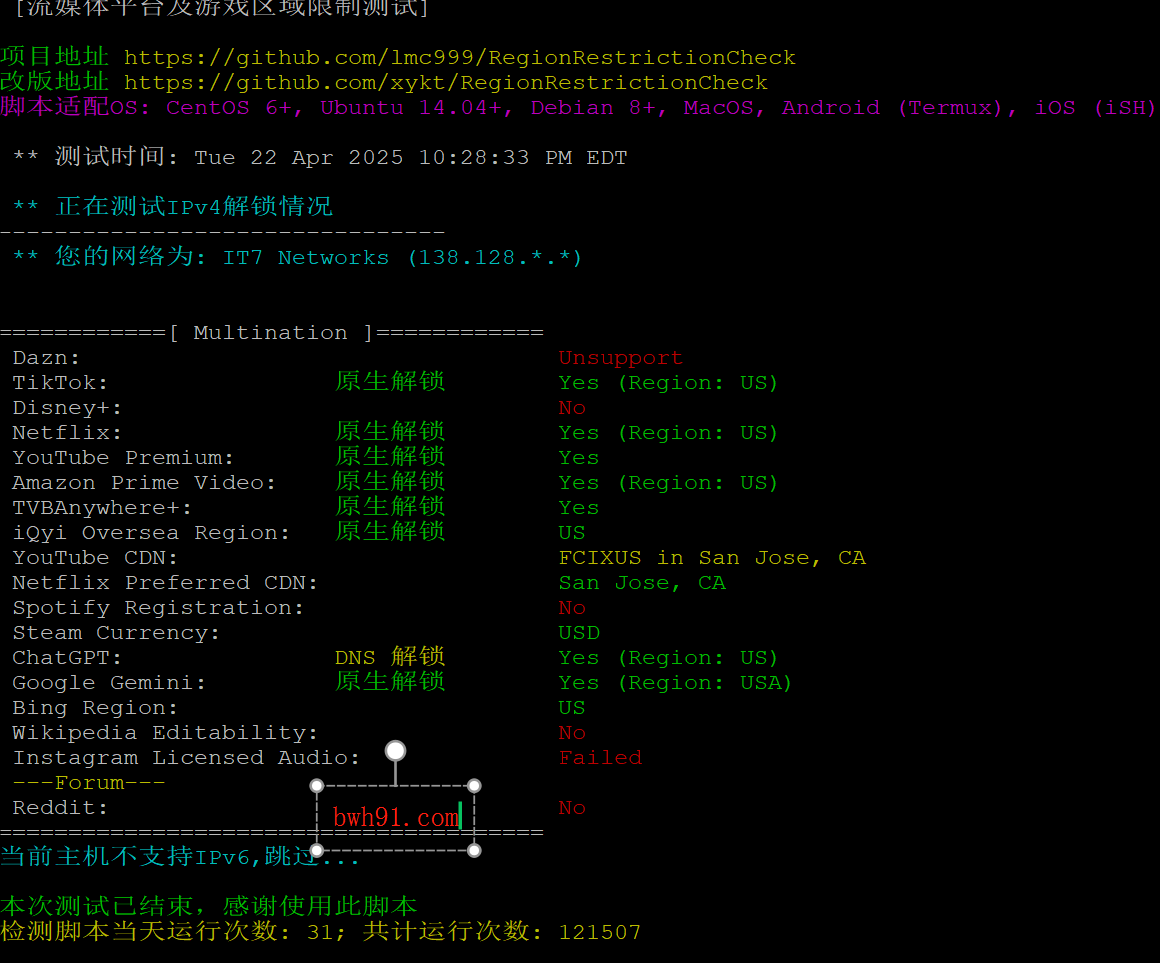Click inside the 'bwh91.com' text box
Viewport: 1160px width, 963px height.
397,817
